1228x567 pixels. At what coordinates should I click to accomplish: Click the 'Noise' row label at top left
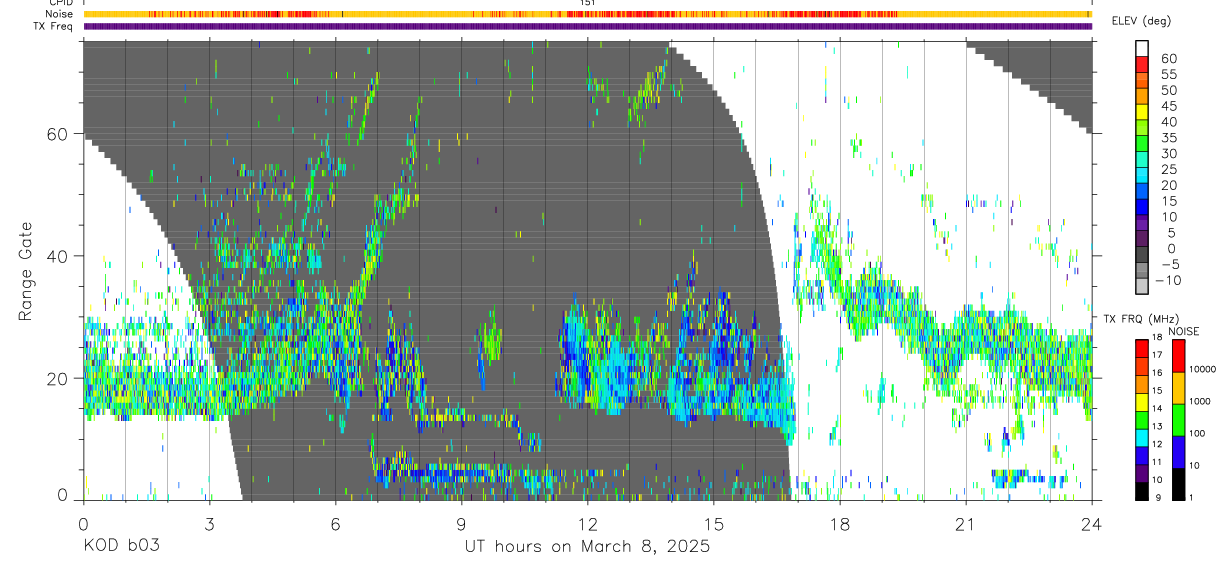click(61, 14)
